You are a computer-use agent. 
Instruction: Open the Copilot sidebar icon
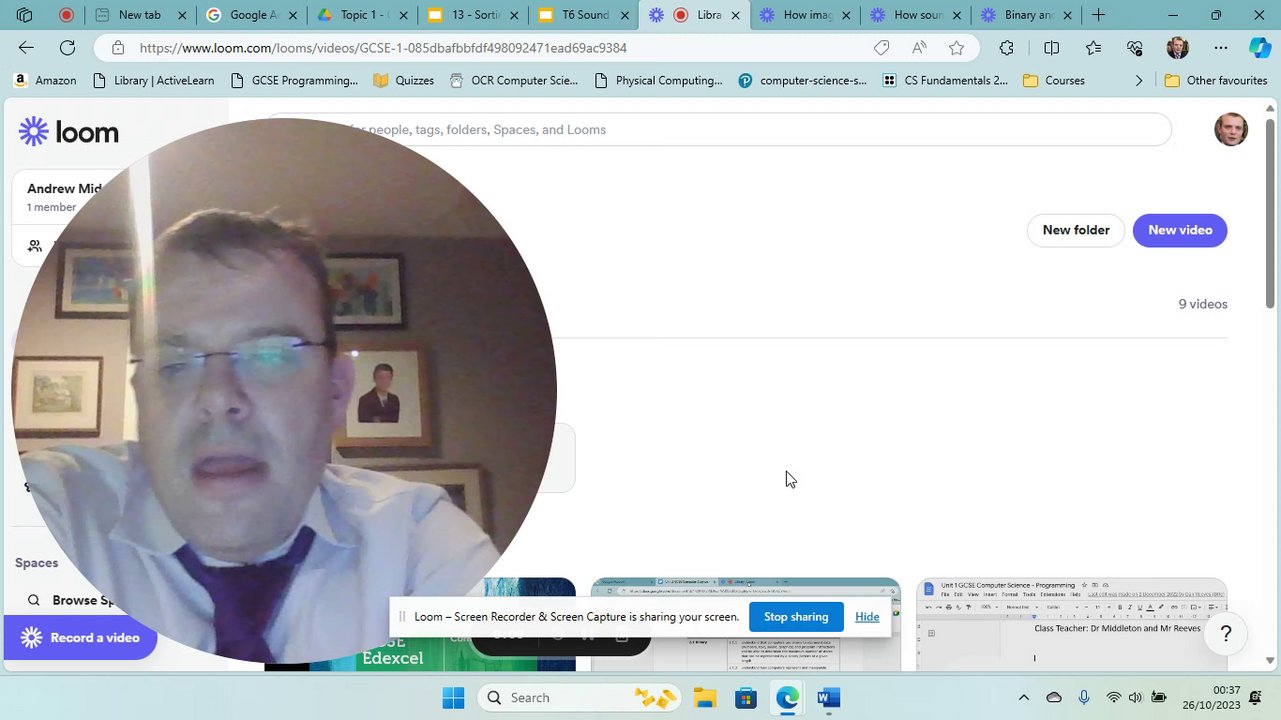(1259, 48)
